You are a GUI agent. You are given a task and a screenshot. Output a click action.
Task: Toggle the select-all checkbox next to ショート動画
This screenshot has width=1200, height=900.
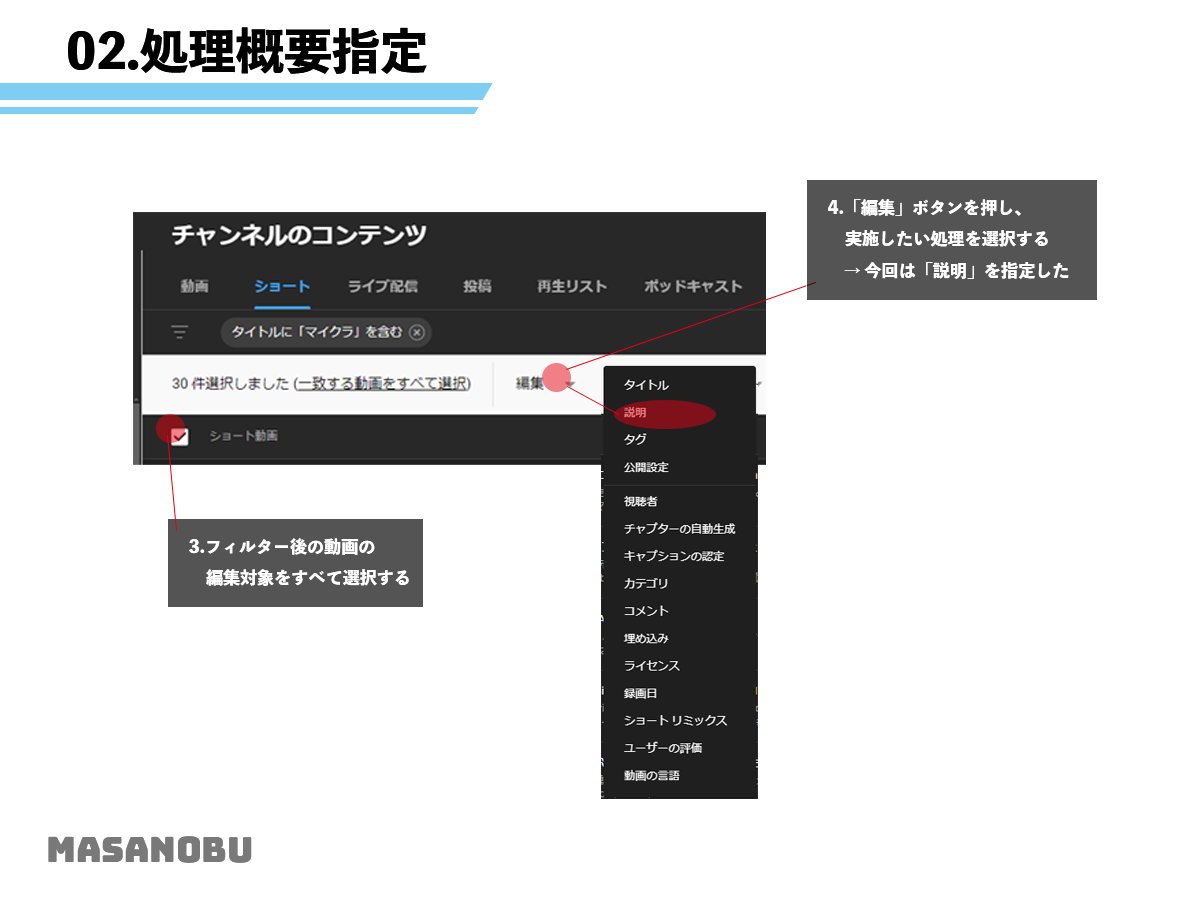pos(180,436)
